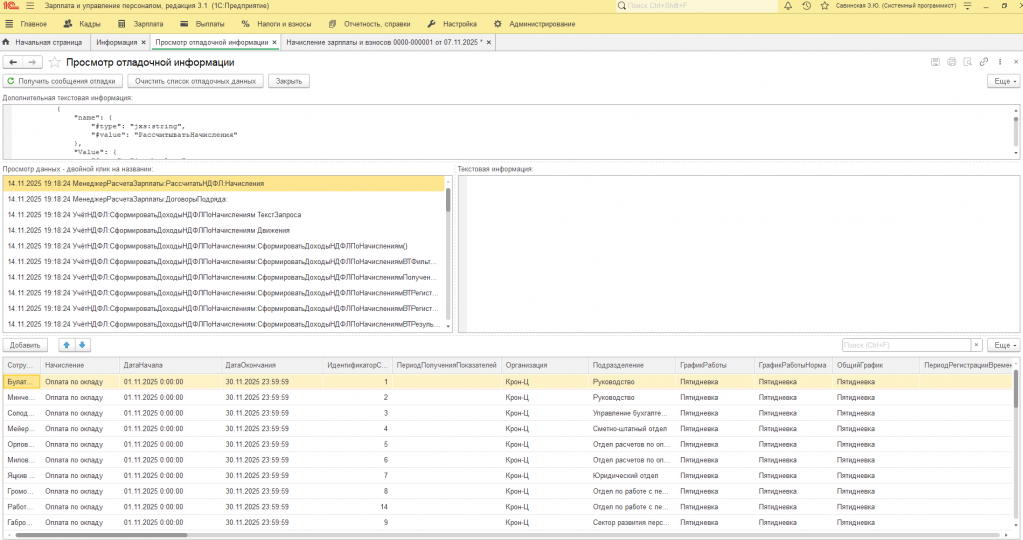Image resolution: width=1023 pixels, height=540 pixels.
Task: Switch to Начисление зарплаты и взносов tab
Action: [384, 42]
